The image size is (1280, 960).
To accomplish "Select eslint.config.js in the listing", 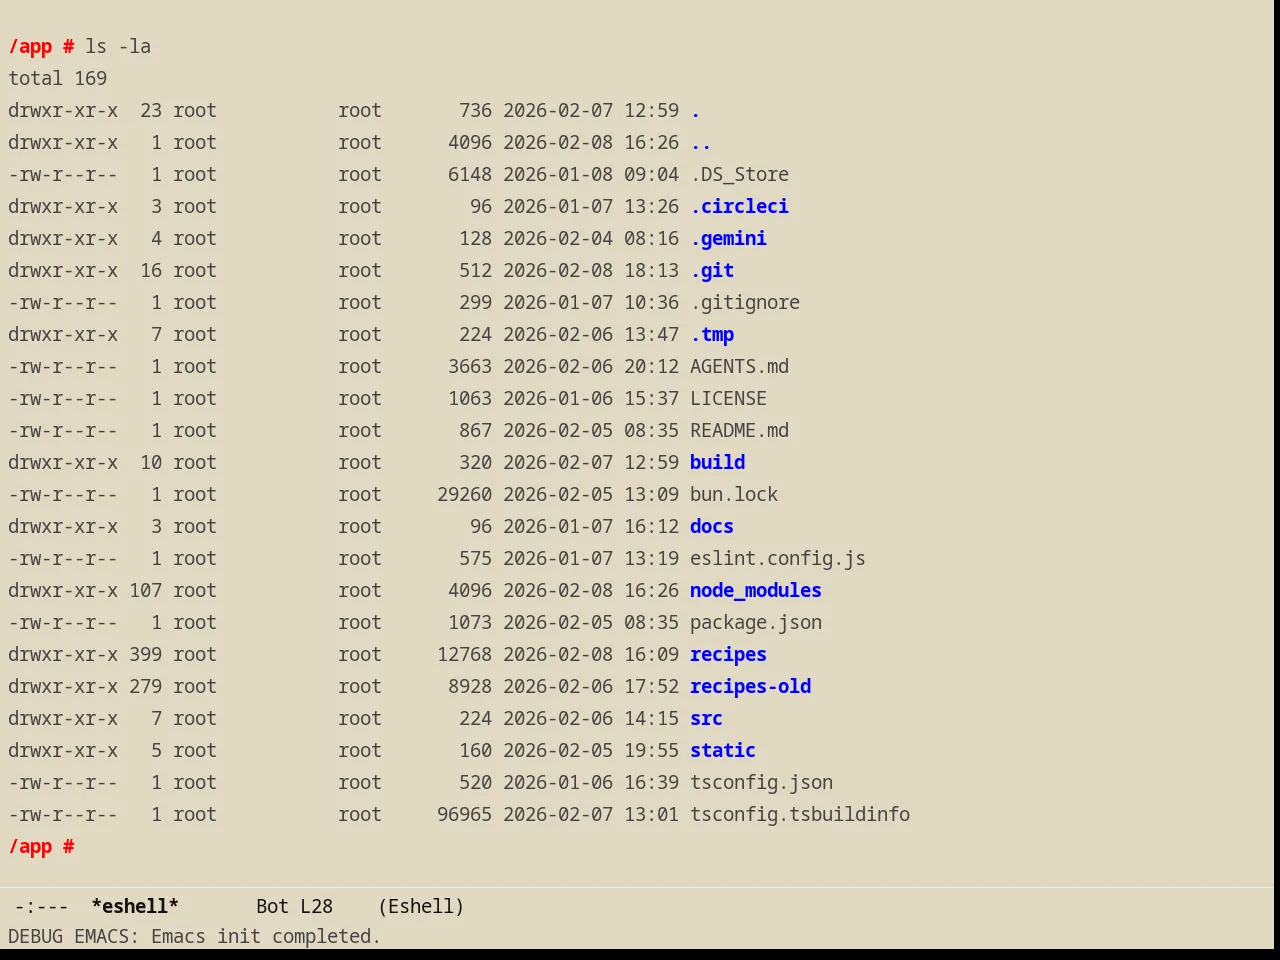I will (778, 558).
